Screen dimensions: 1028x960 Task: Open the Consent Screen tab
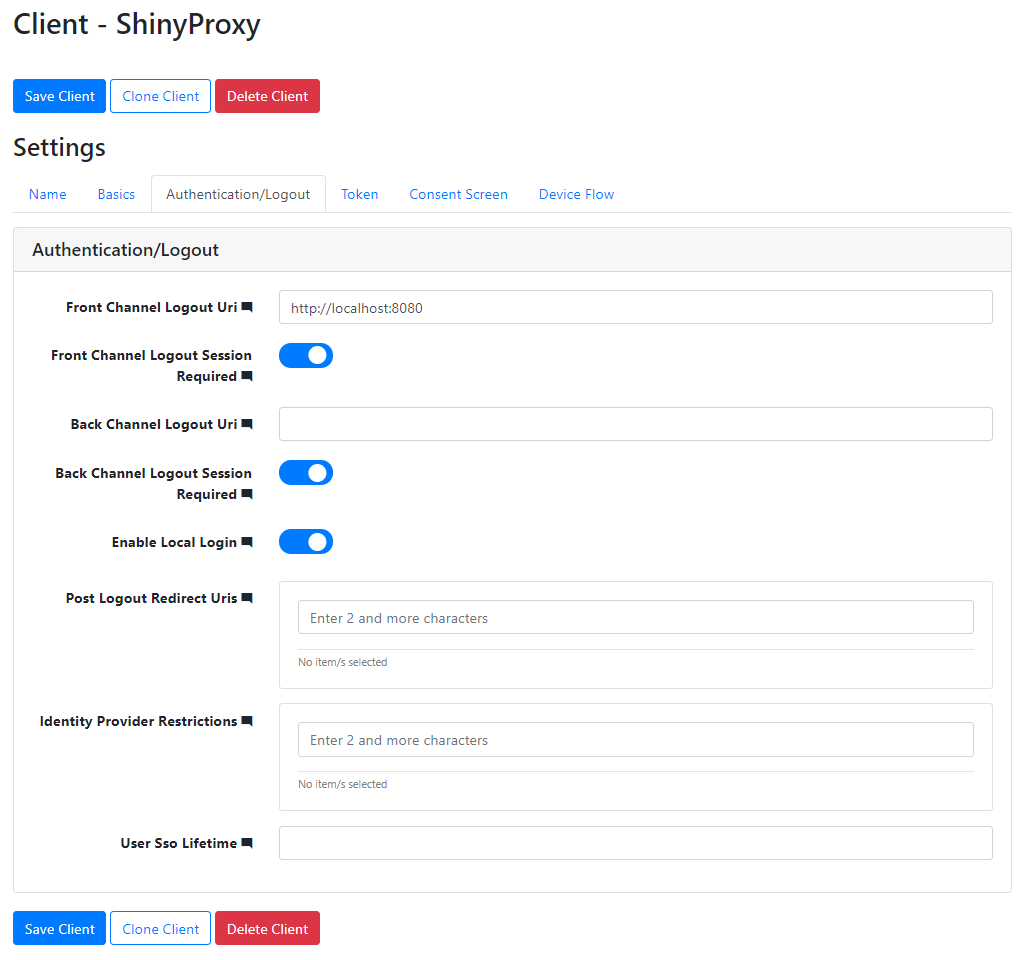pos(458,194)
